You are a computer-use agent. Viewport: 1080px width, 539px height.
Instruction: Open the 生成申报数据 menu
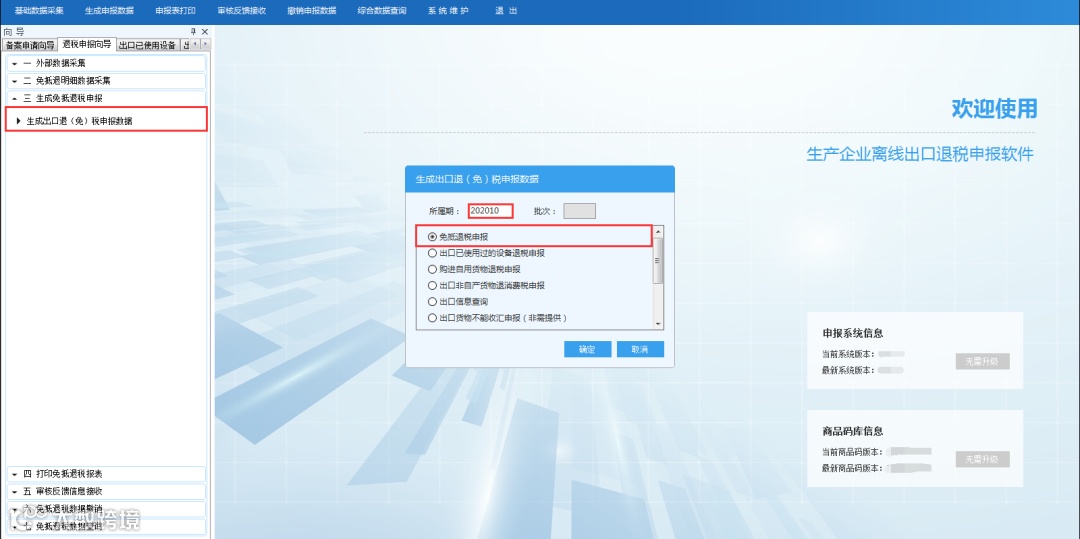pos(109,11)
